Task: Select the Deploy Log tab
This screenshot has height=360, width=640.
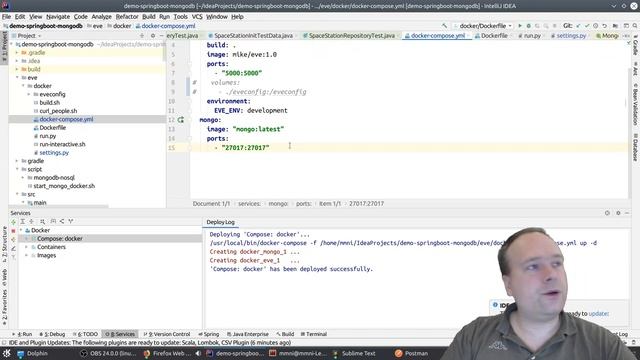Action: point(220,222)
